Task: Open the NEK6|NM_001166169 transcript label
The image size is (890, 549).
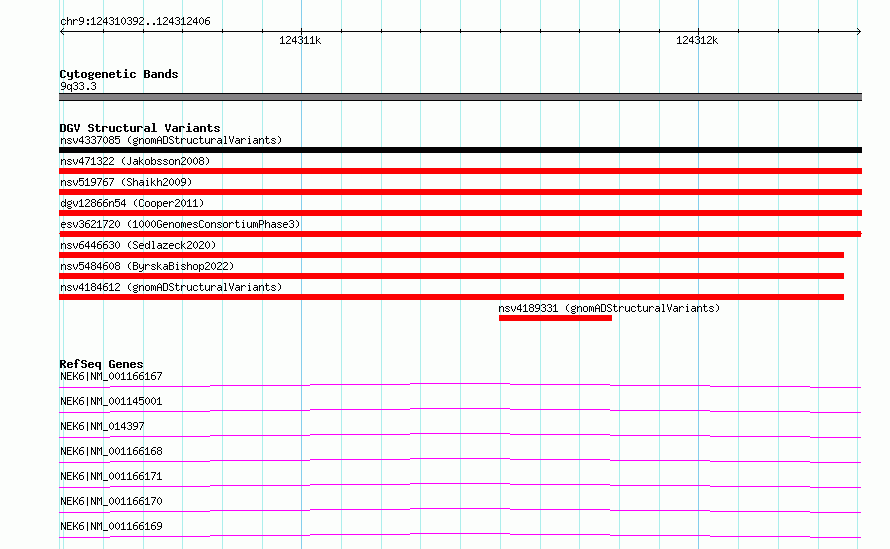Action: pyautogui.click(x=111, y=526)
